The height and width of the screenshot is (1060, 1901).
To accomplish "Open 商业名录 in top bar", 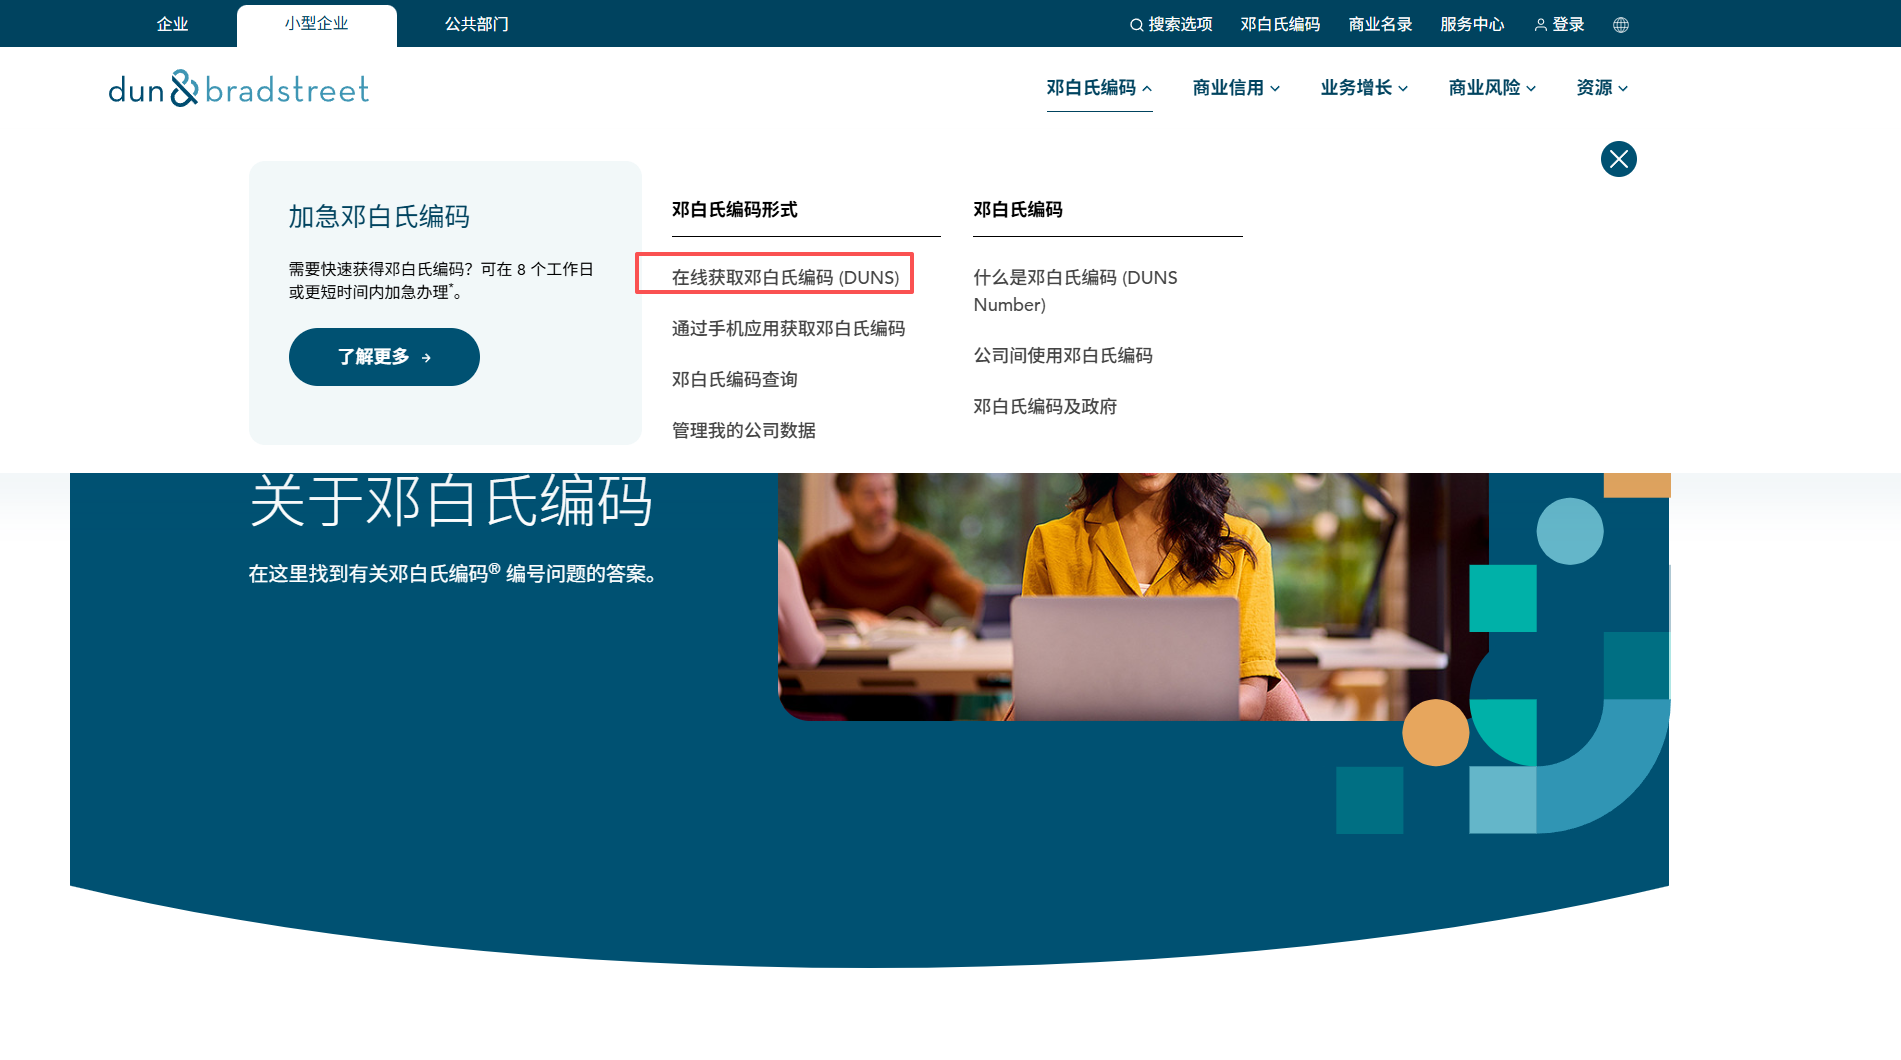I will [x=1380, y=24].
